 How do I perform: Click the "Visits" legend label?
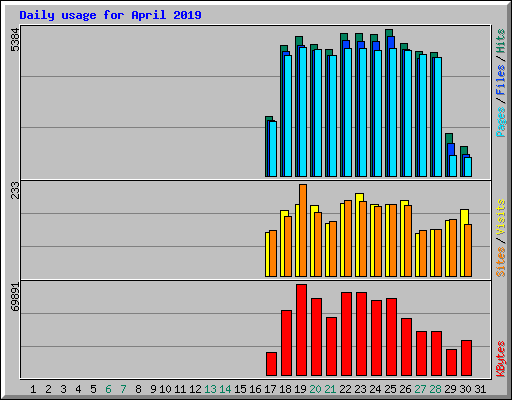click(500, 218)
